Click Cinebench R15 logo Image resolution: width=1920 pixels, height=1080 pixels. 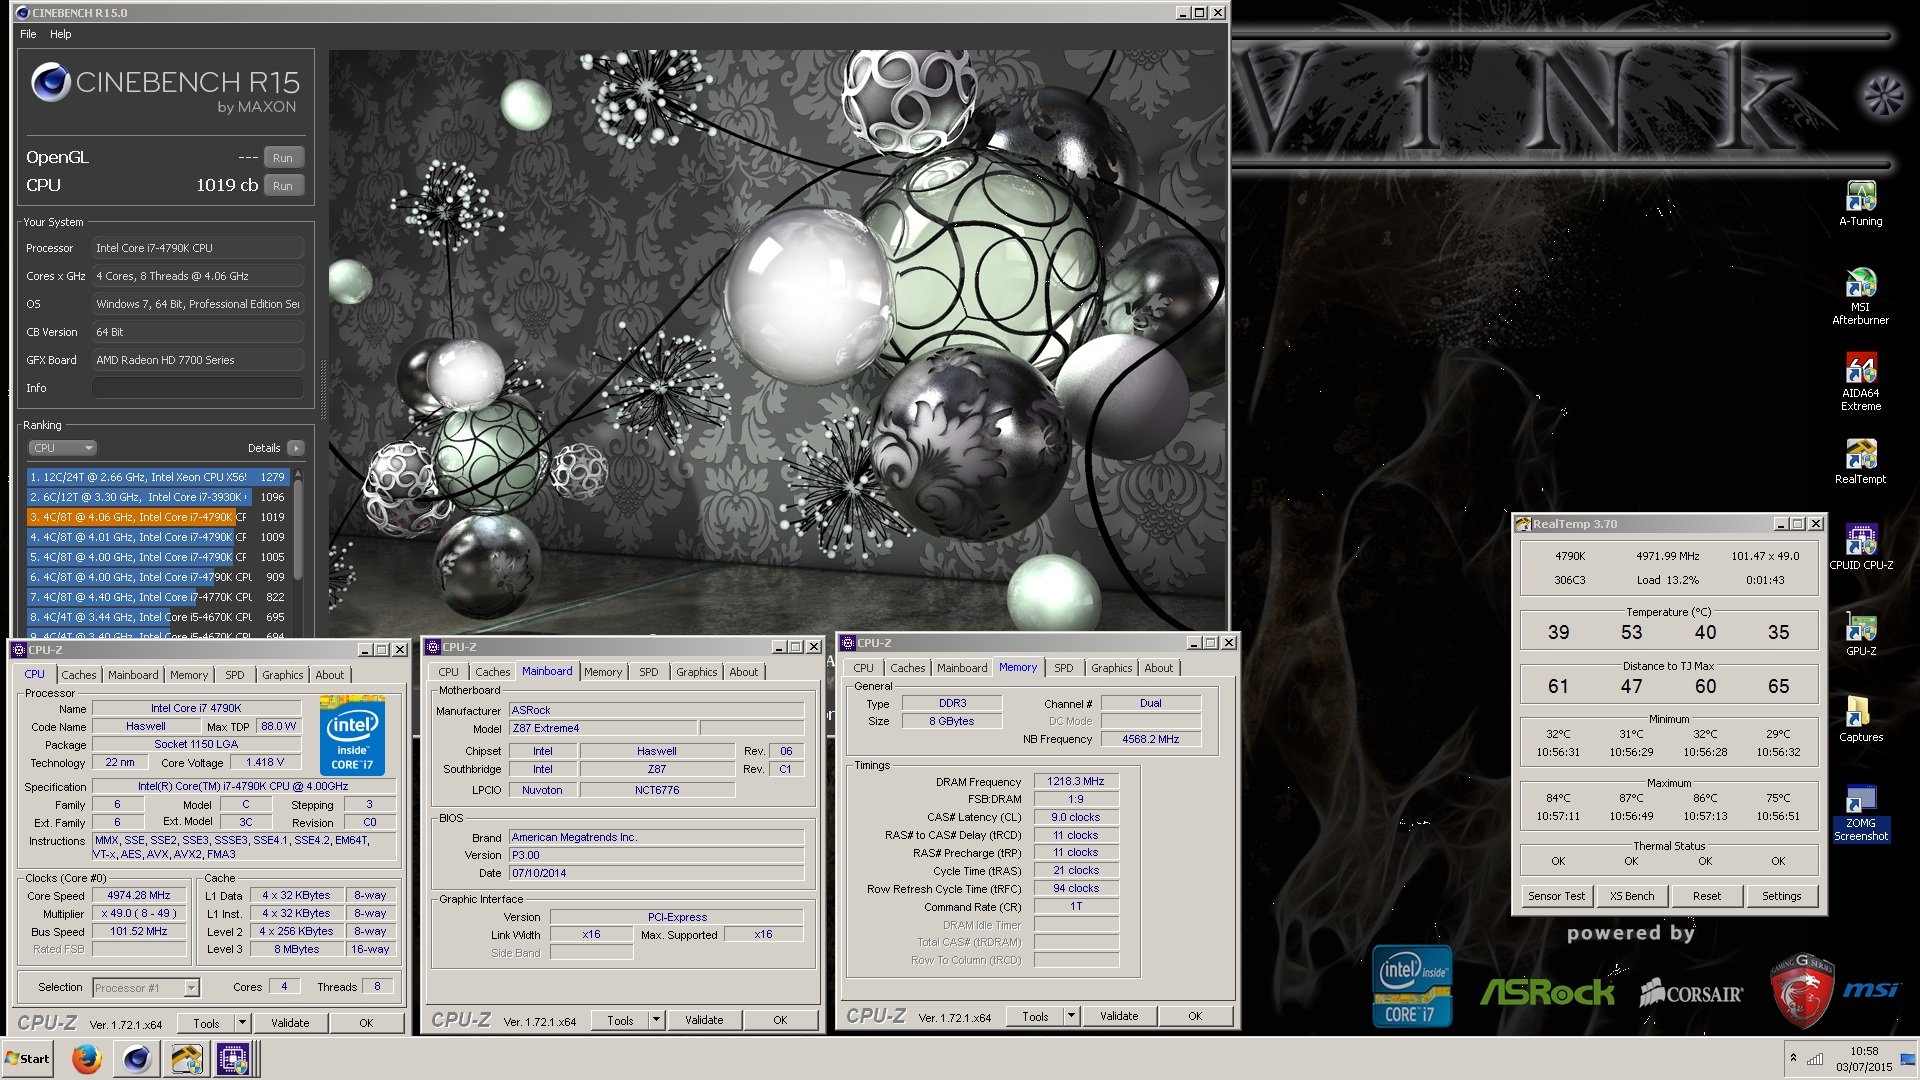tap(166, 89)
